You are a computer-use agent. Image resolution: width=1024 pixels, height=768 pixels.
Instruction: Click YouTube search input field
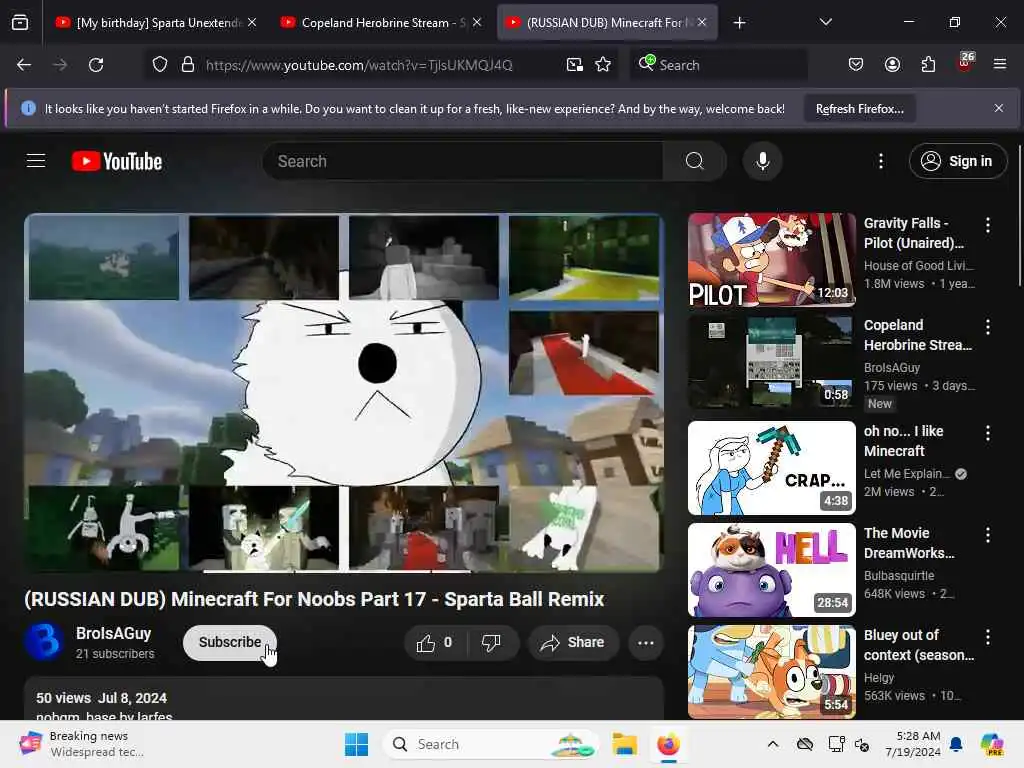464,161
